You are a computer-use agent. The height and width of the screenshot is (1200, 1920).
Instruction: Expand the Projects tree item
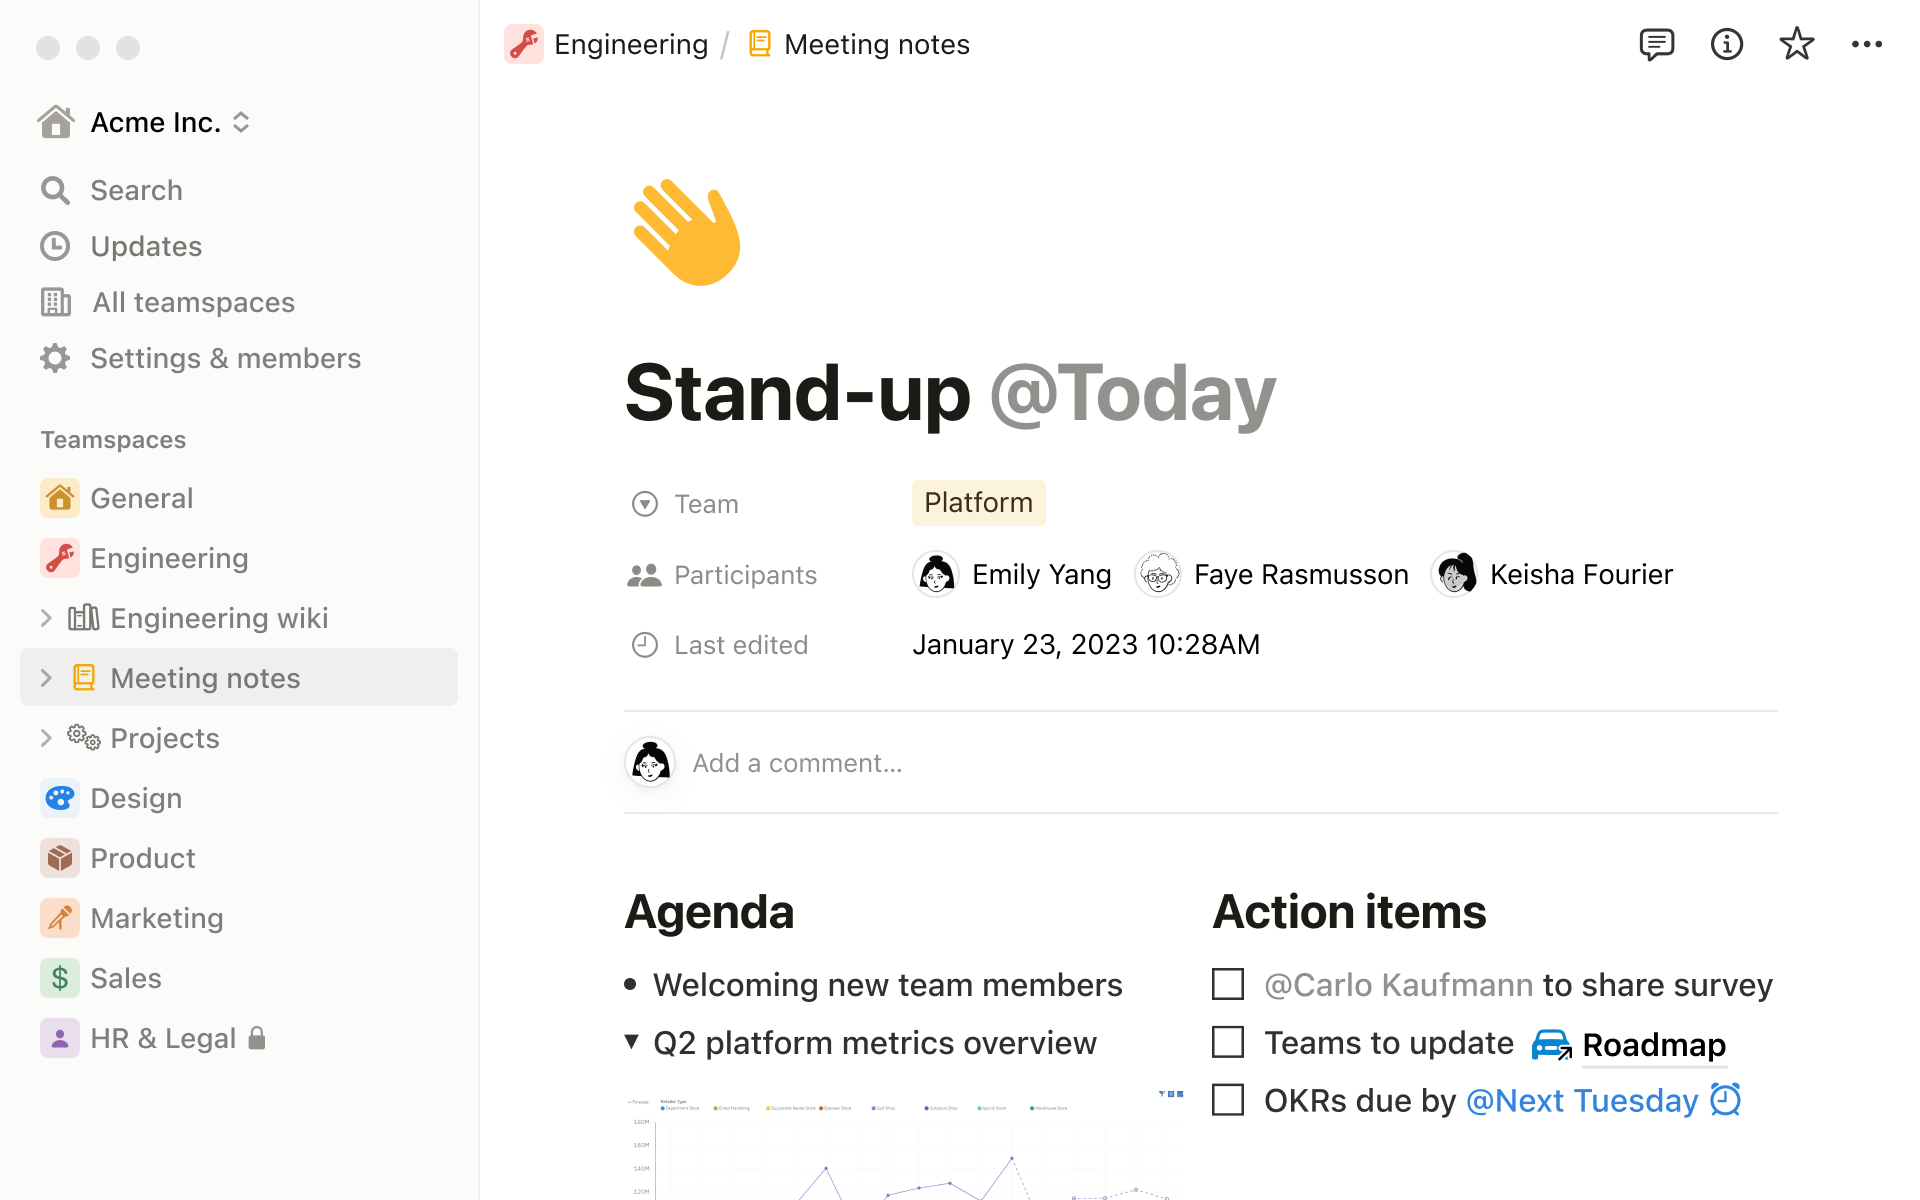[44, 737]
